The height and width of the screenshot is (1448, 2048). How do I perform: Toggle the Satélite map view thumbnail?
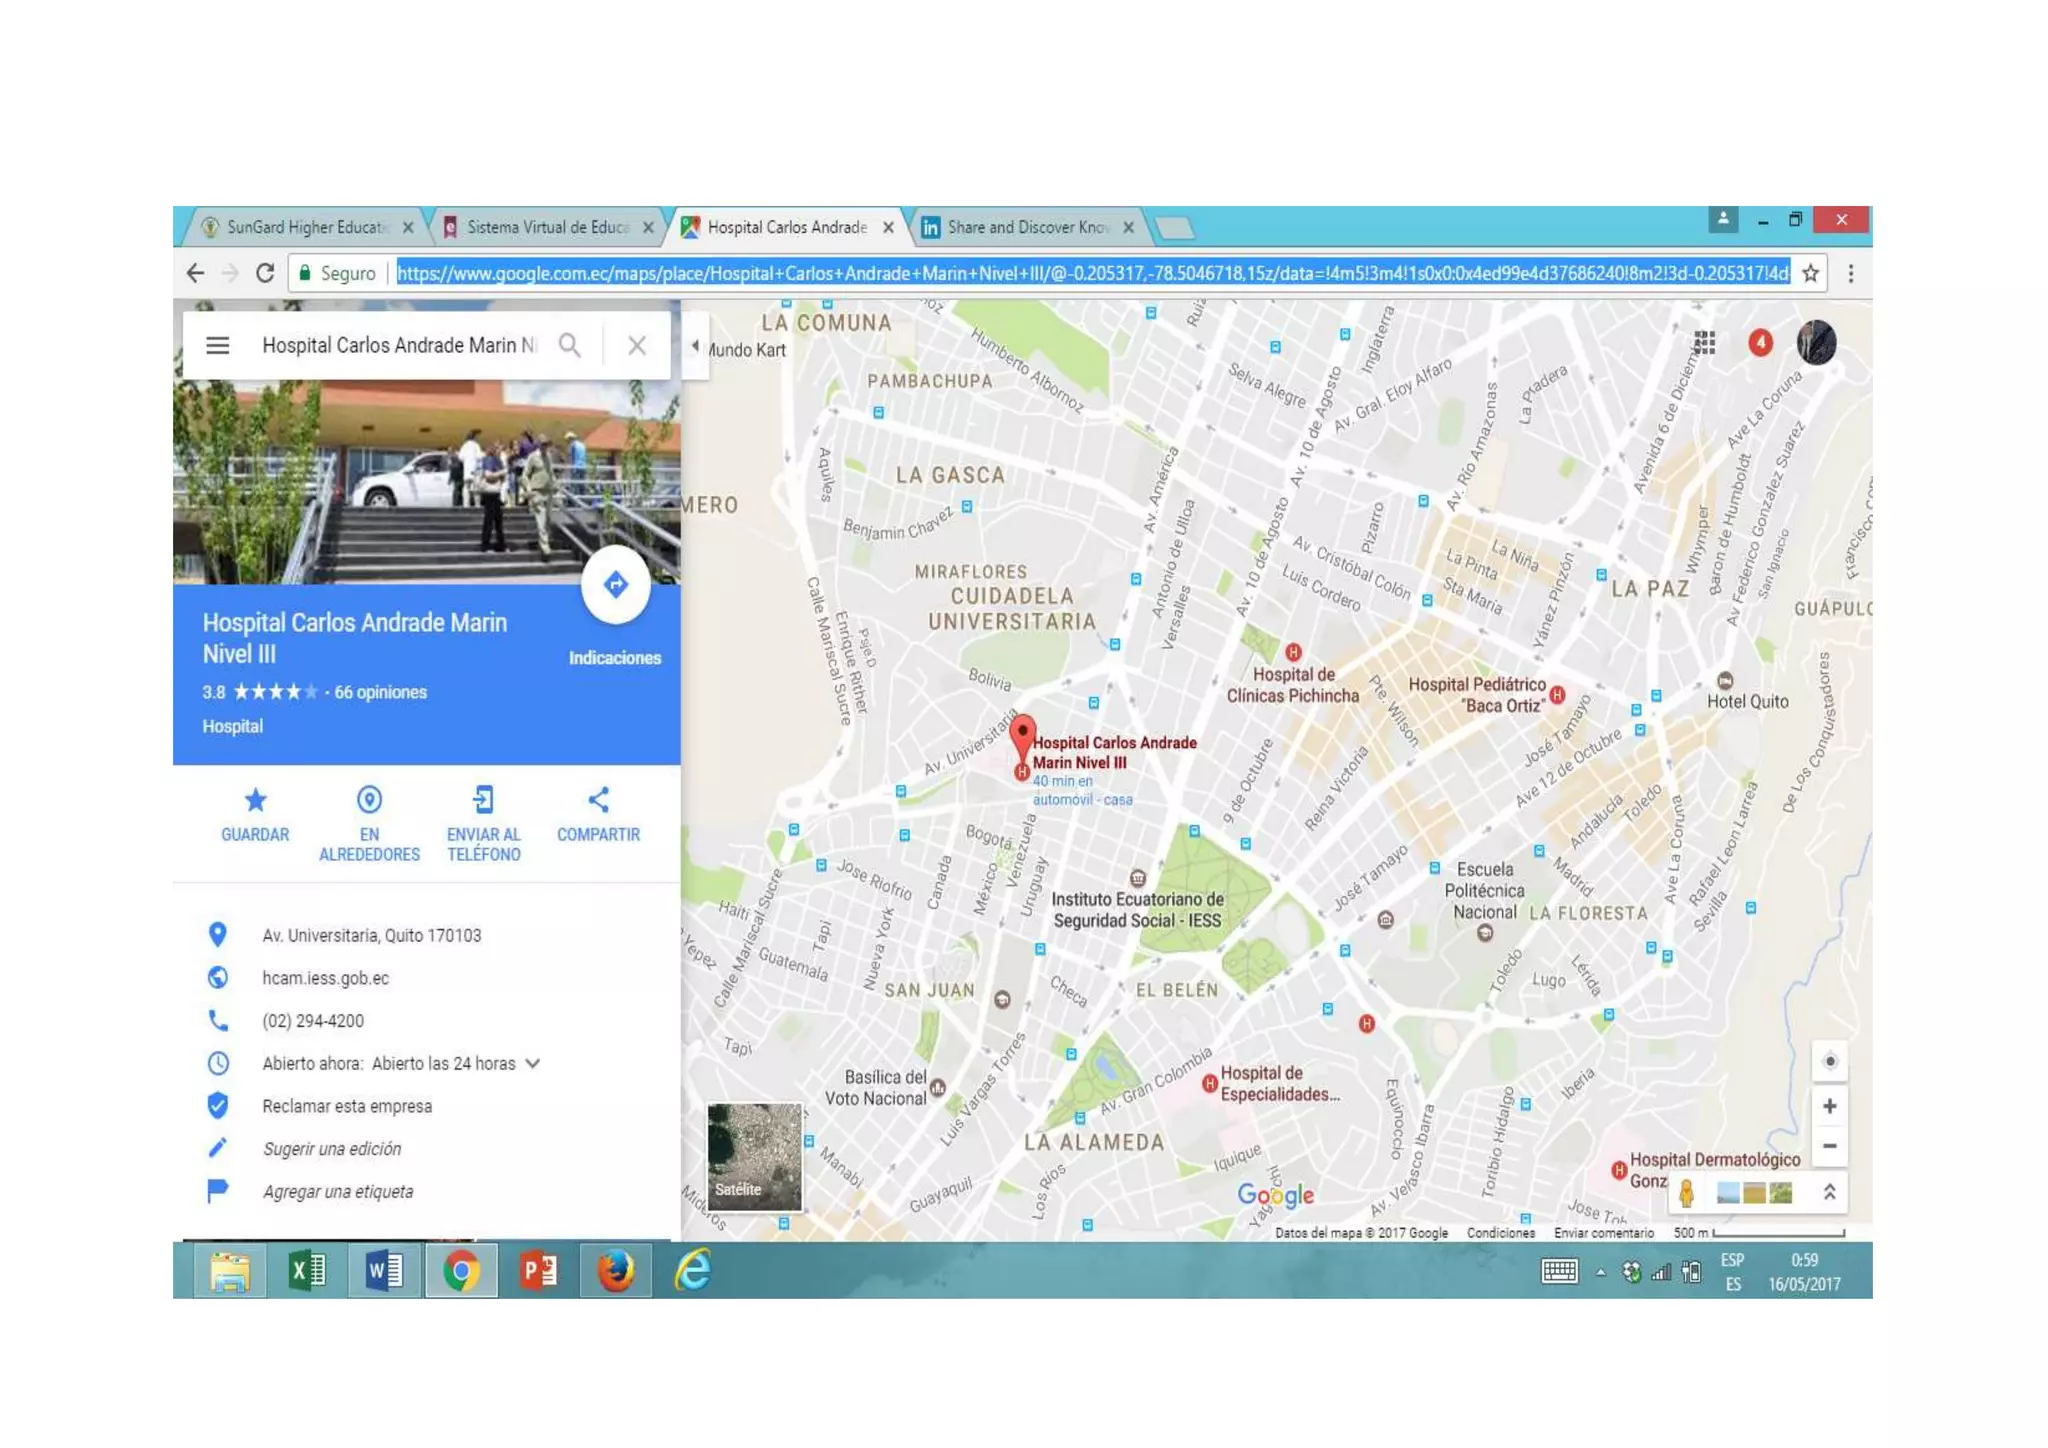(x=754, y=1157)
